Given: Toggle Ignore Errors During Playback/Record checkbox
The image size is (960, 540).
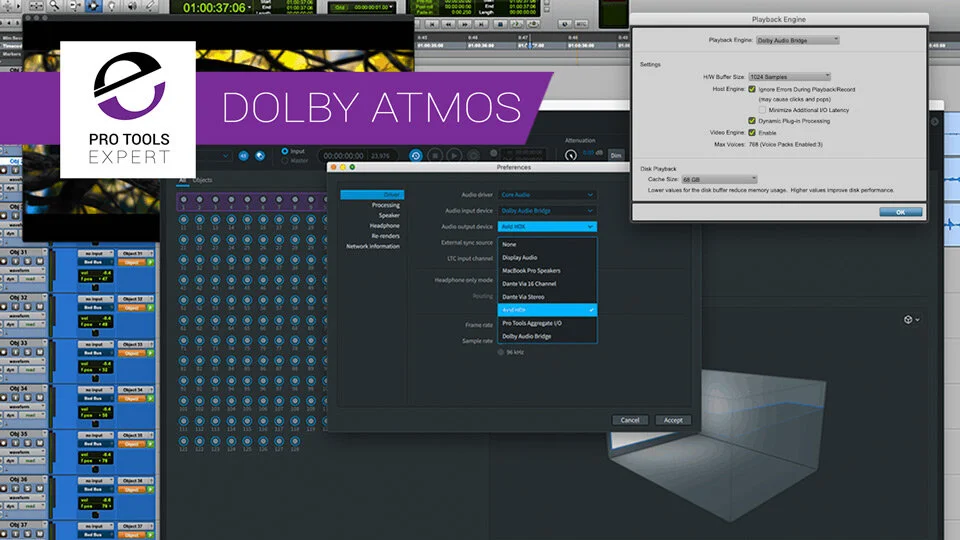Looking at the screenshot, I should [752, 89].
